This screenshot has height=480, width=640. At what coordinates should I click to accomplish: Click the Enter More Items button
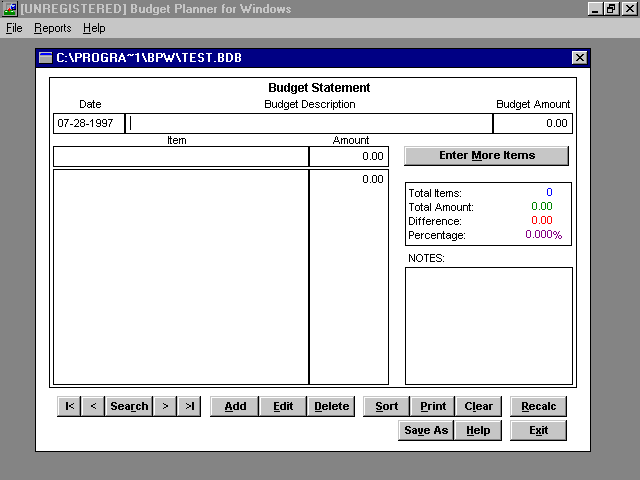click(487, 156)
